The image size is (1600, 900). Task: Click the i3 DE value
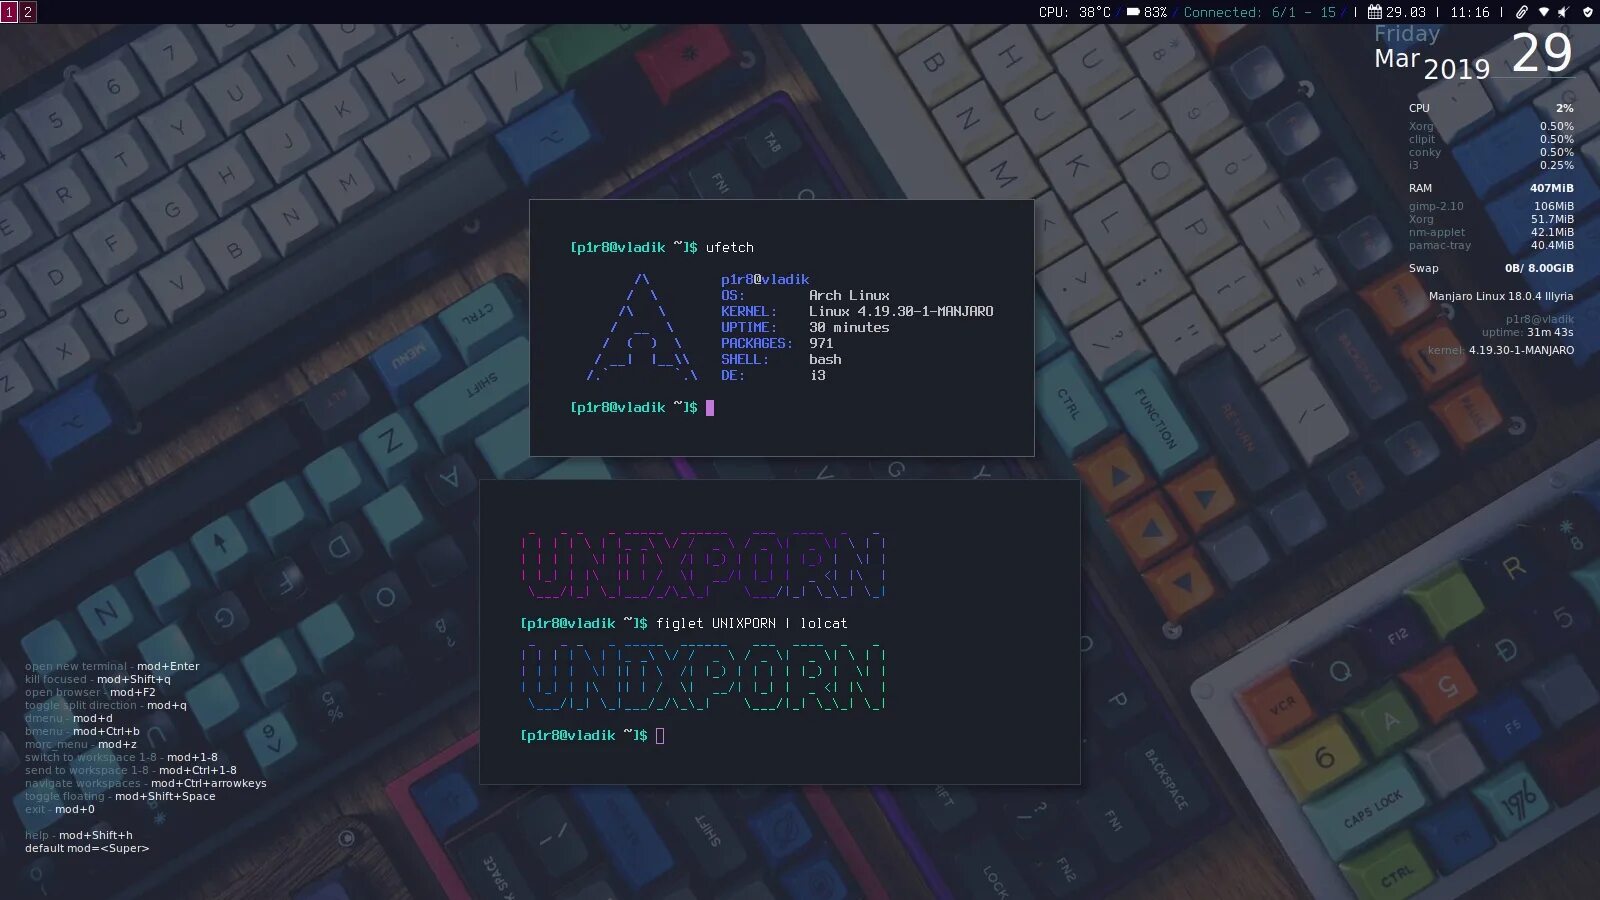817,375
